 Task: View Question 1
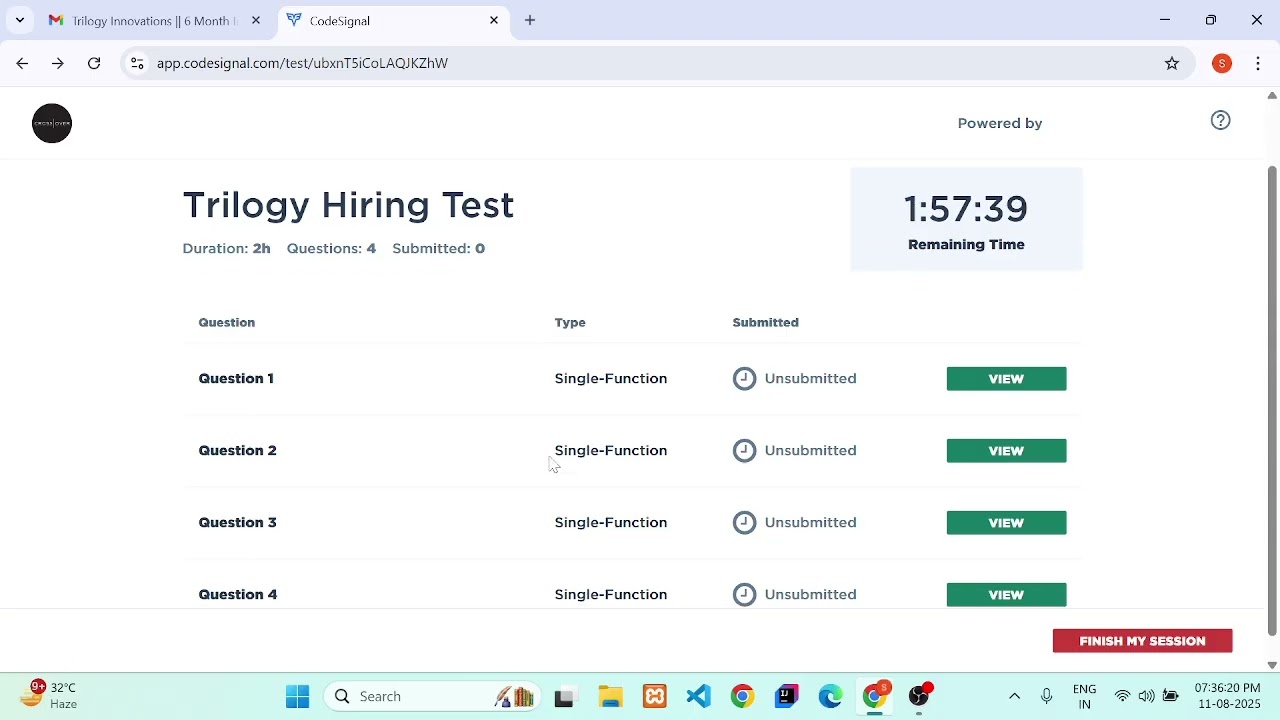[1006, 379]
